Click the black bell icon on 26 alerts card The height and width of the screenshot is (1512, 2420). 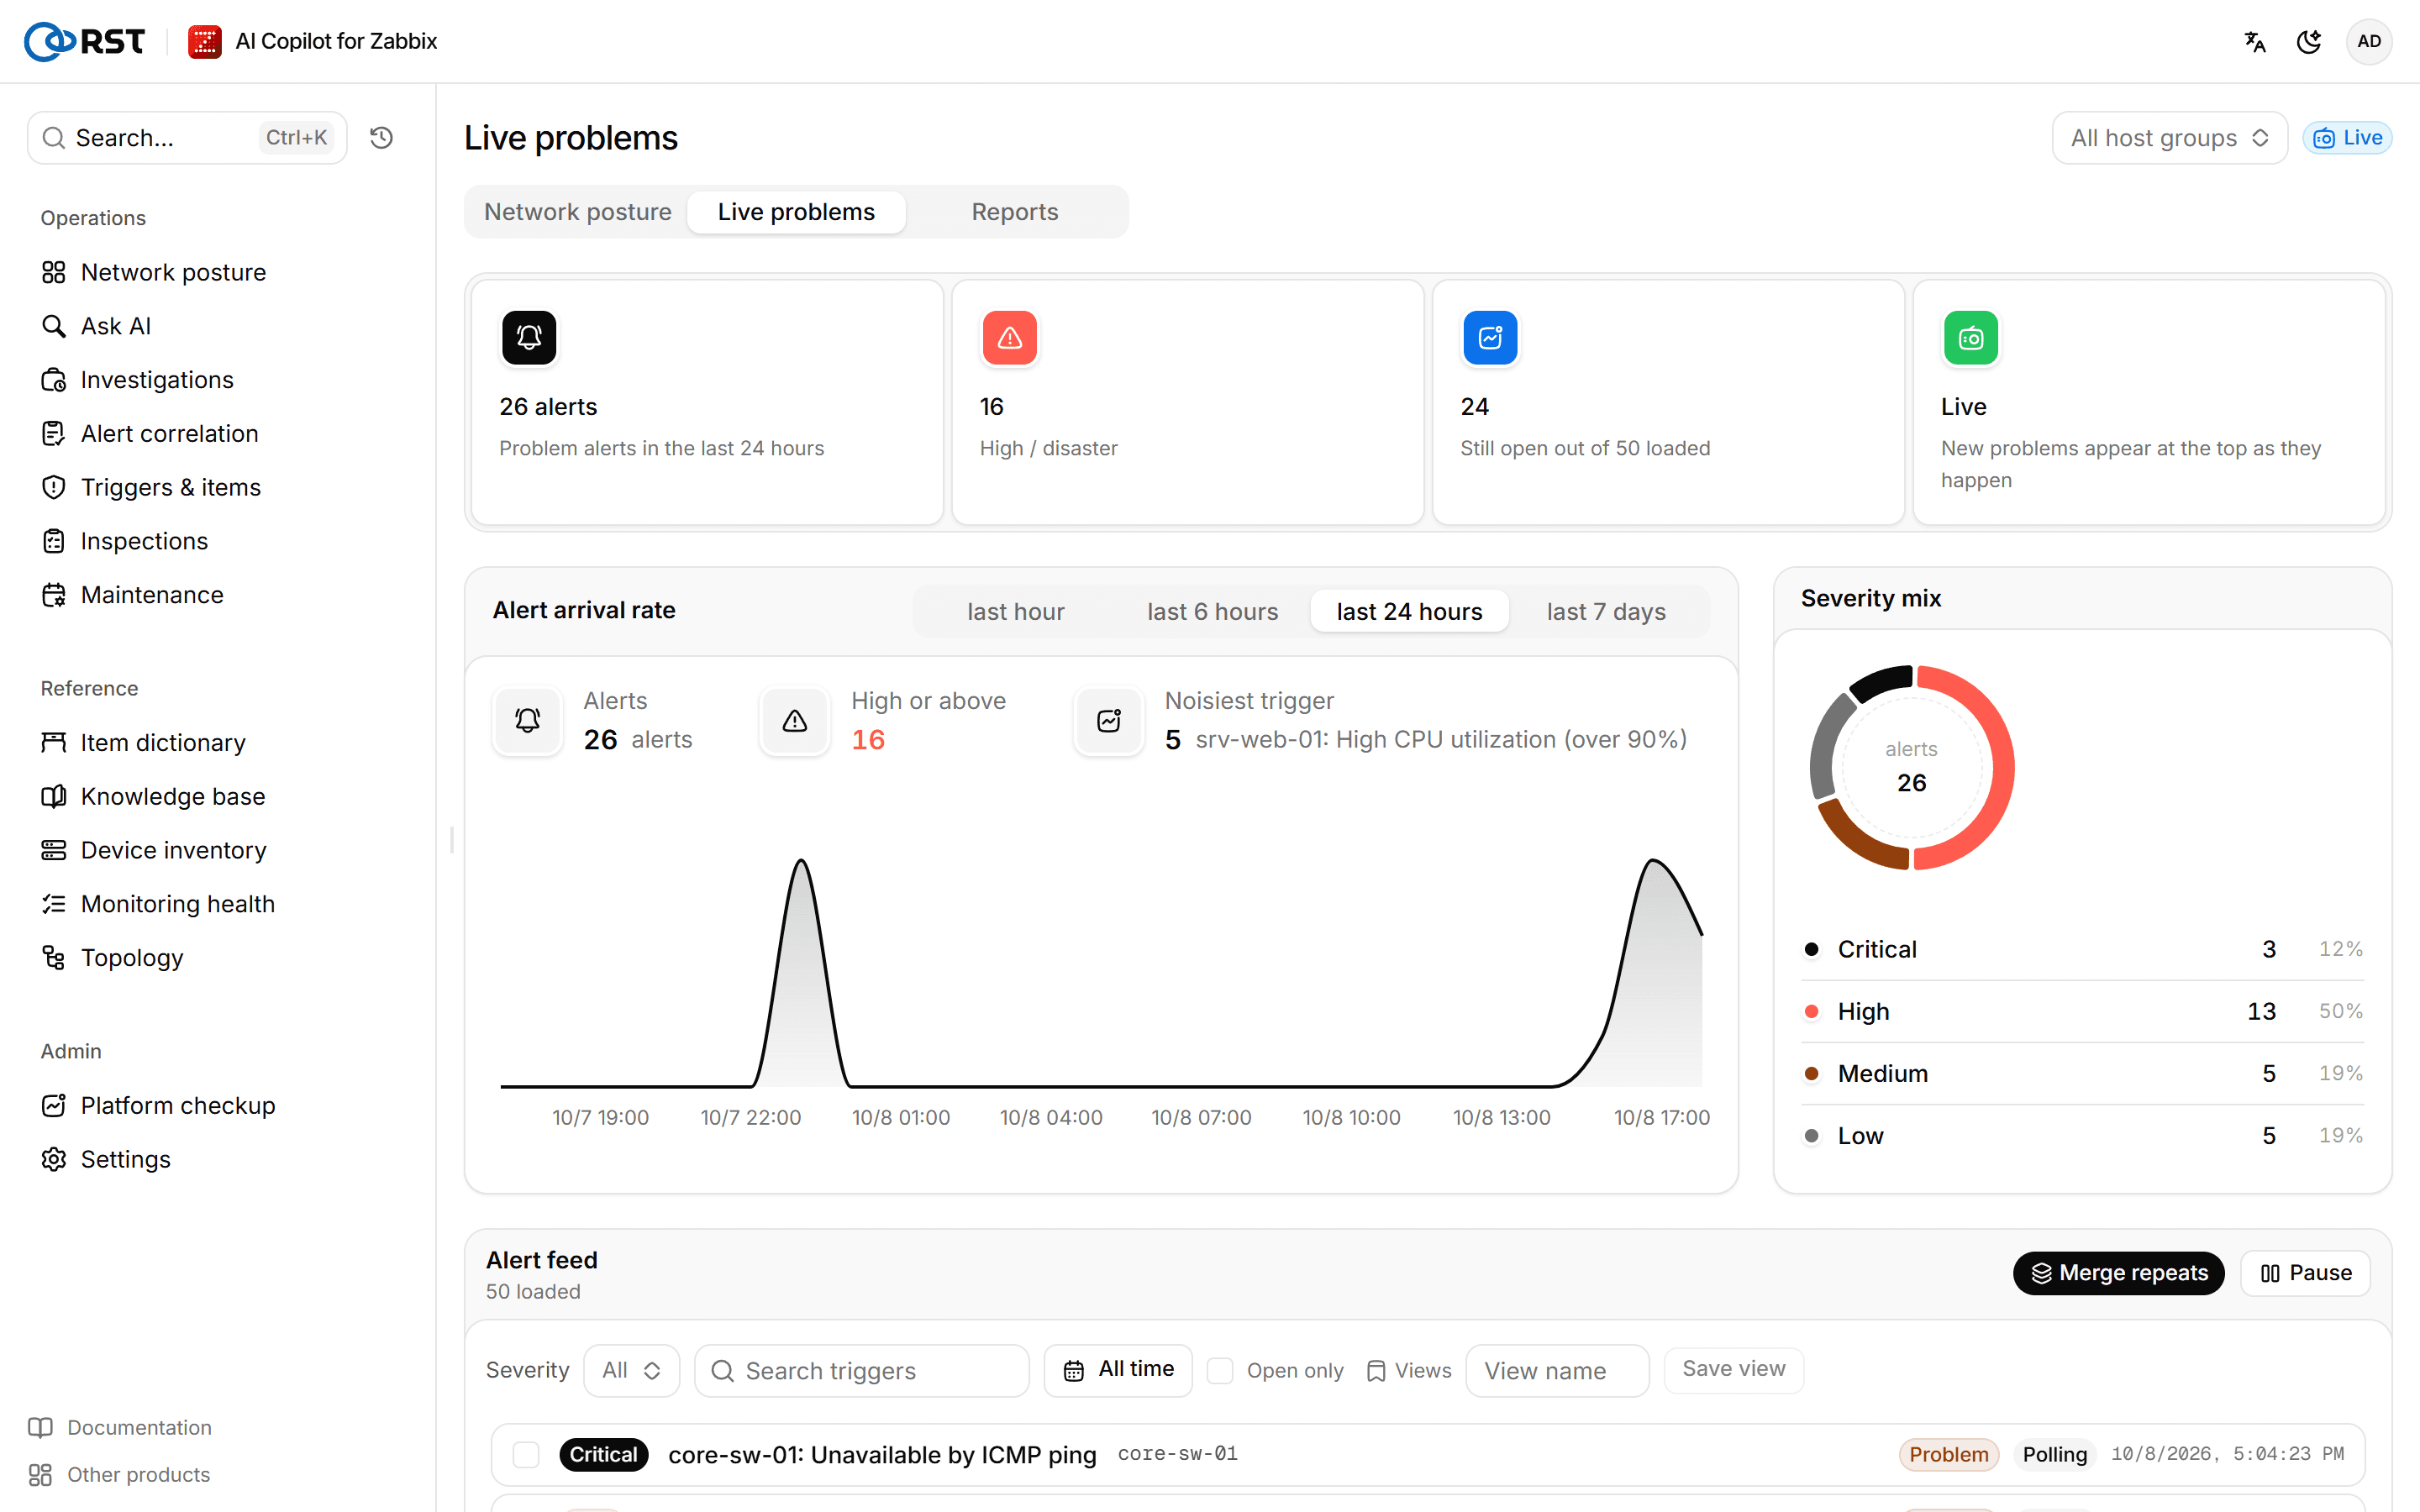coord(529,338)
